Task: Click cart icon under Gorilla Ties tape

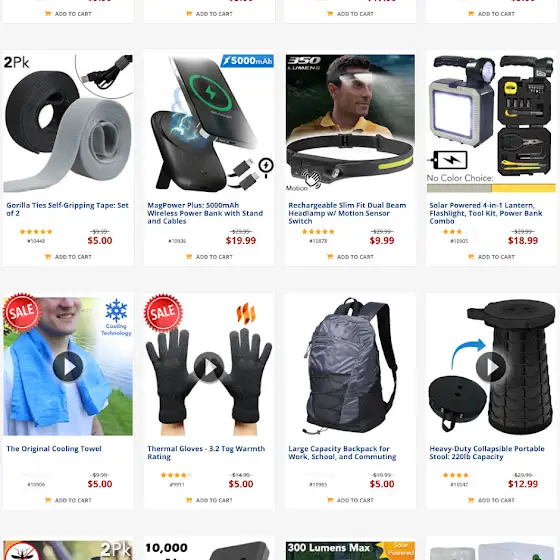Action: [x=48, y=256]
